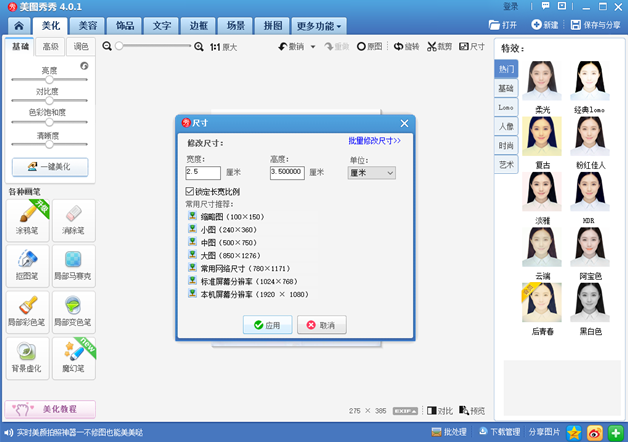
Task: Click the zoom out magnifier icon
Action: (x=107, y=46)
